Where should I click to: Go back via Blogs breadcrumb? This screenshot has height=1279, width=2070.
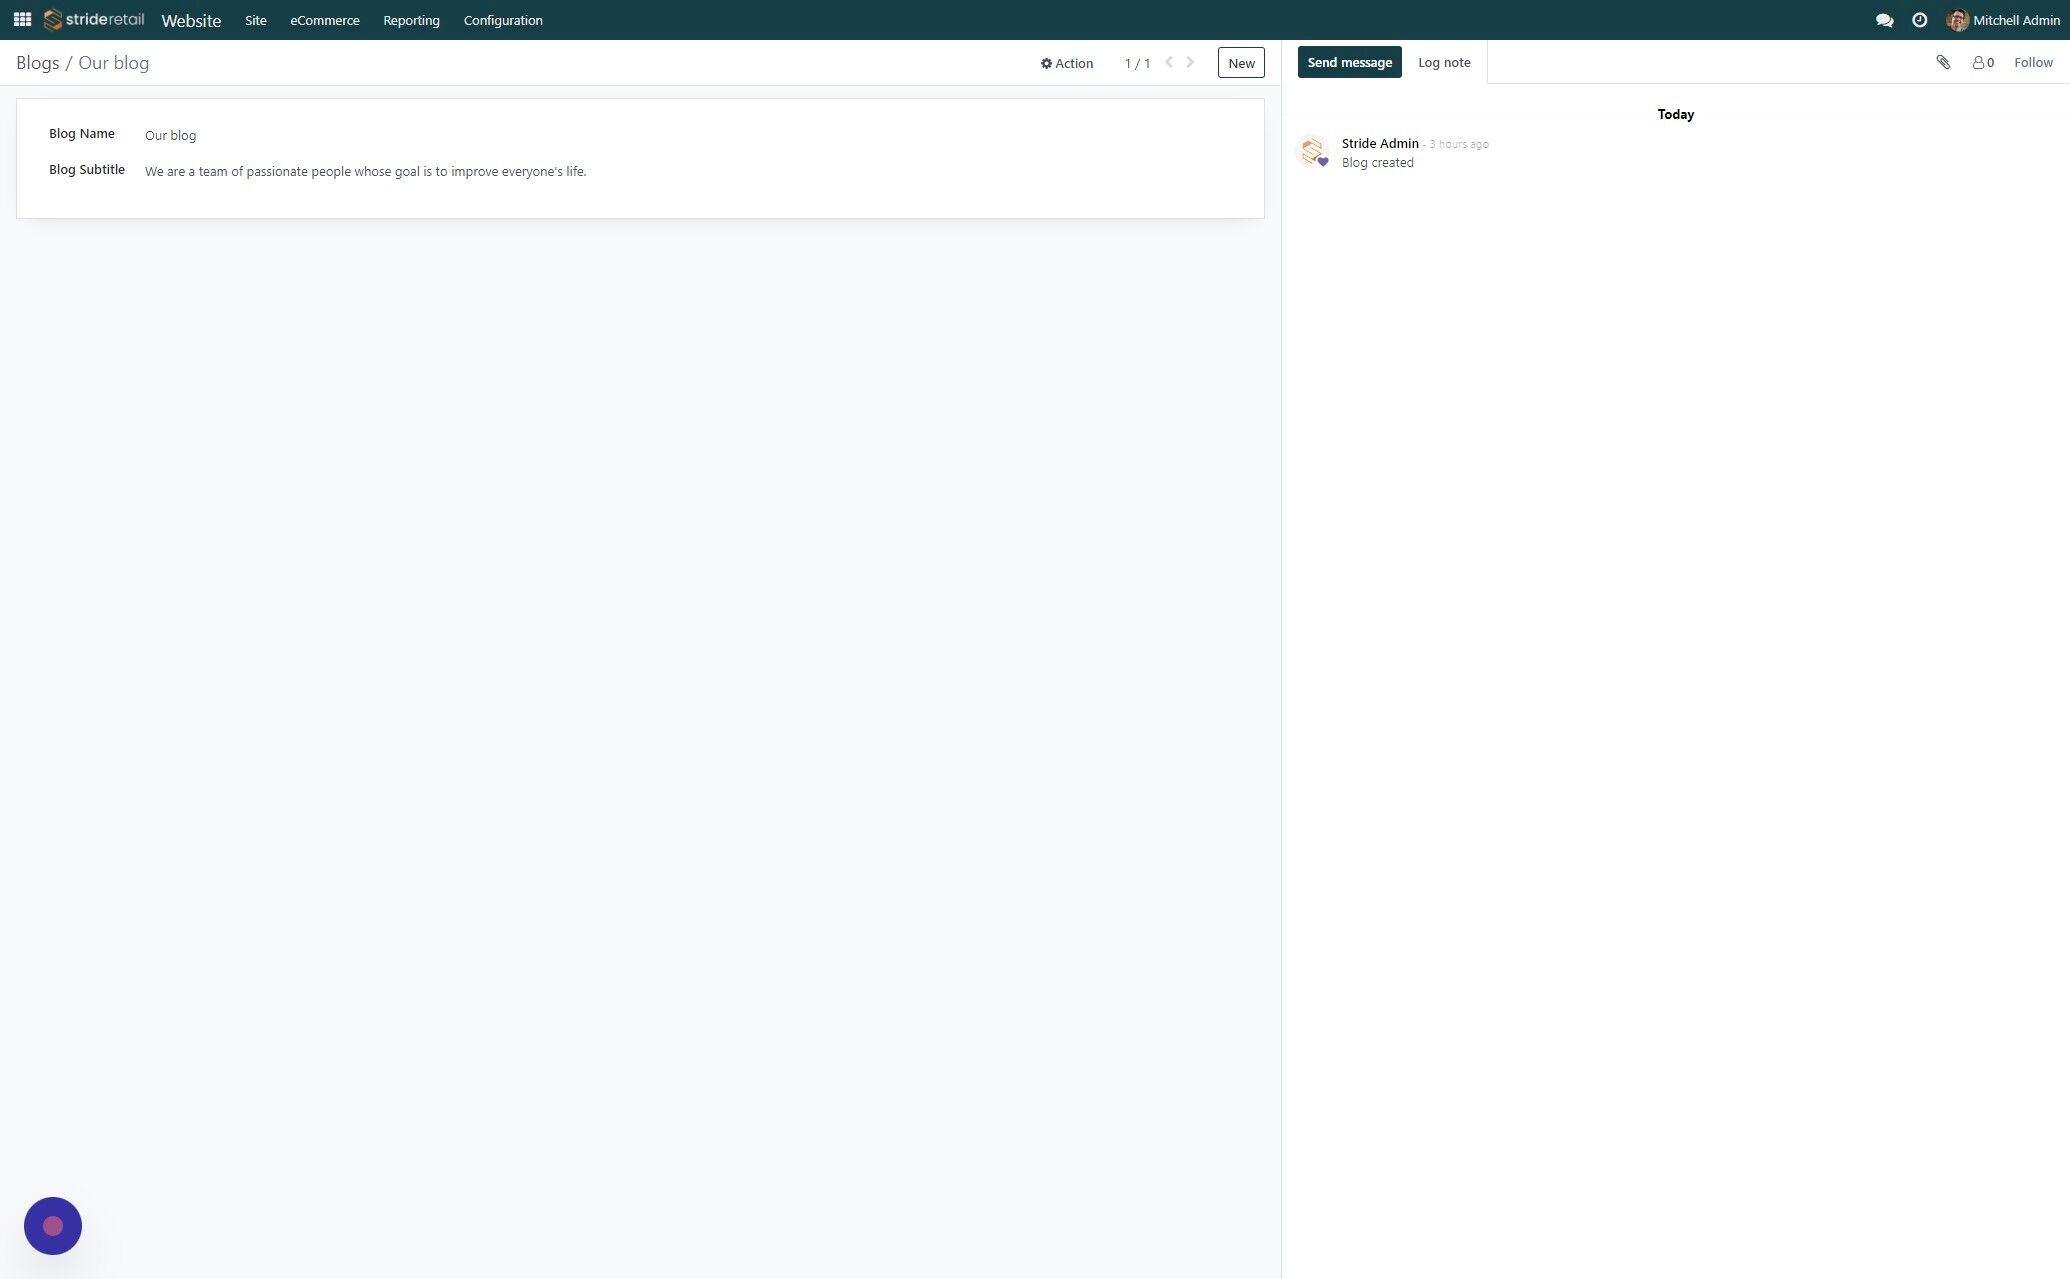pyautogui.click(x=38, y=63)
